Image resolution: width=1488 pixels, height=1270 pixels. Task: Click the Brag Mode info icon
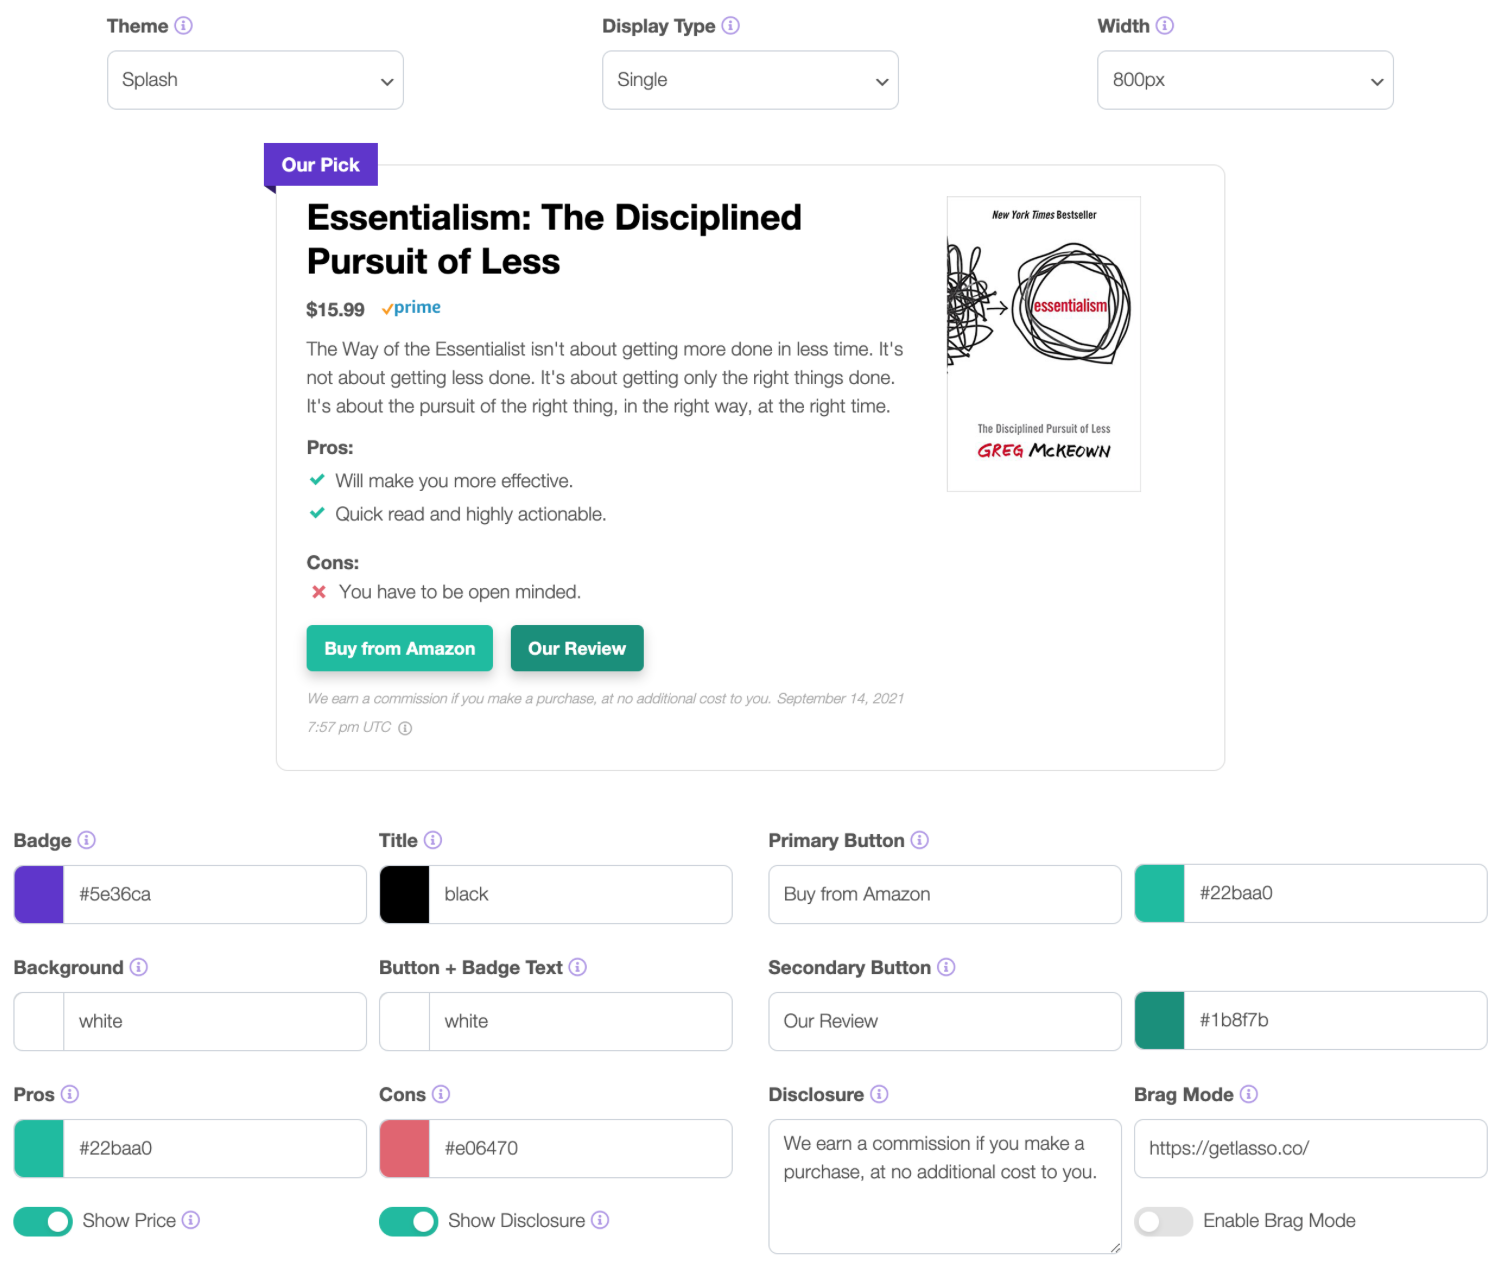click(x=1249, y=1094)
